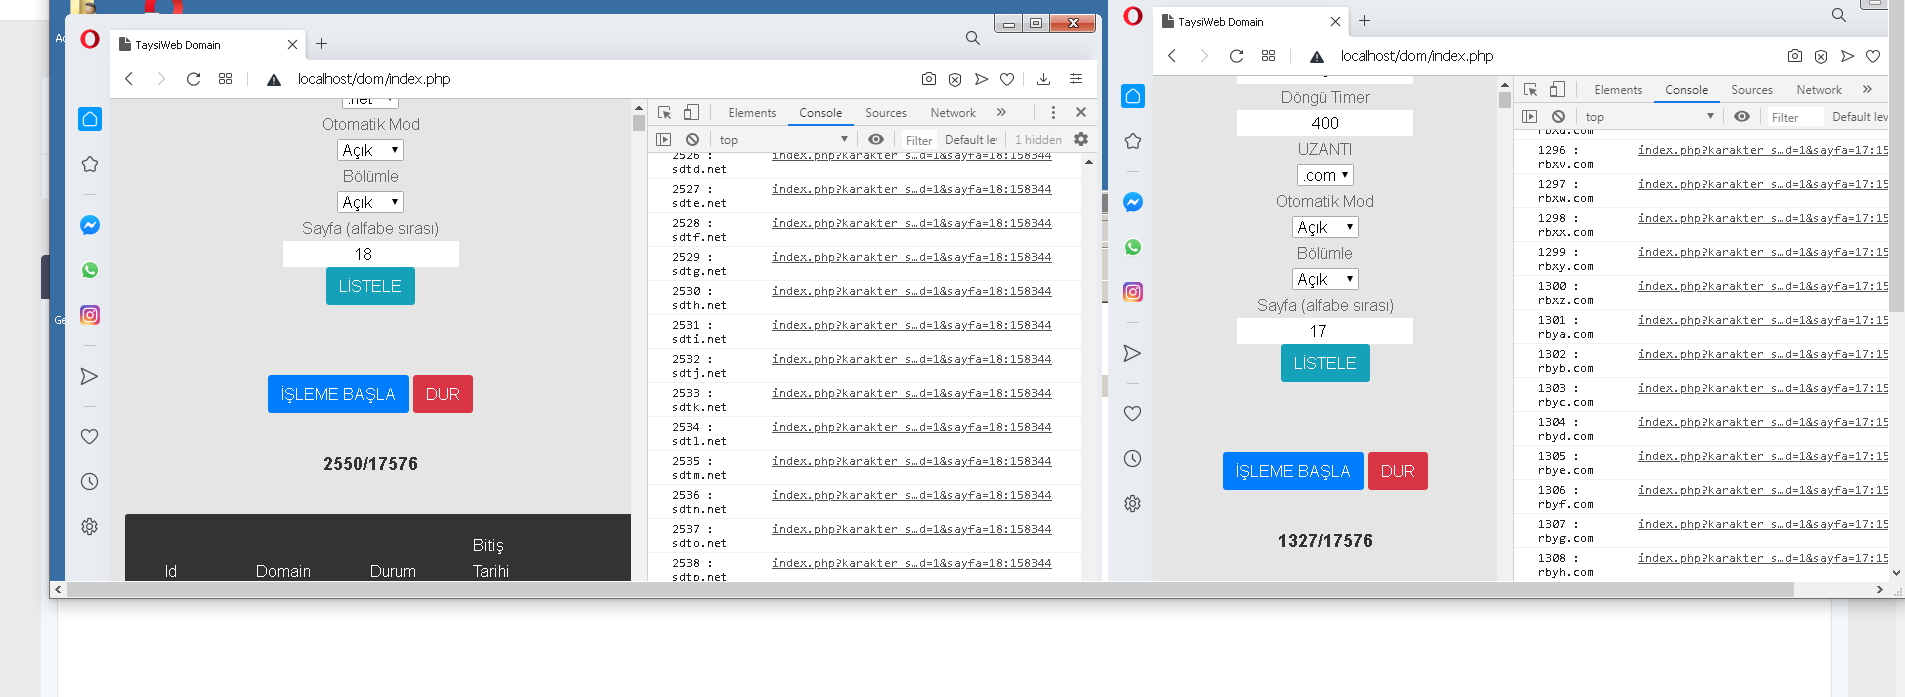This screenshot has width=1905, height=697.
Task: Open source link for sdte.net log entry
Action: (x=911, y=189)
